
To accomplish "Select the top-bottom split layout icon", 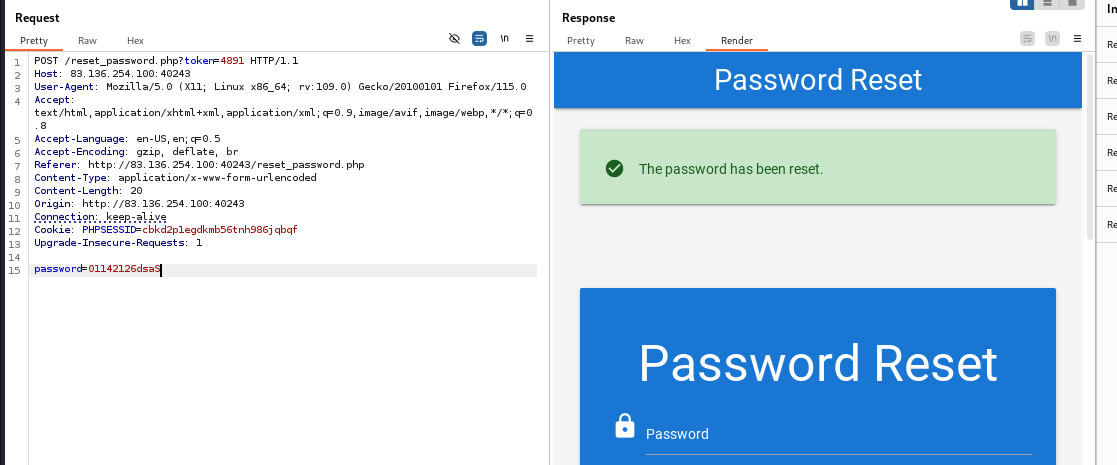I will 1047,3.
